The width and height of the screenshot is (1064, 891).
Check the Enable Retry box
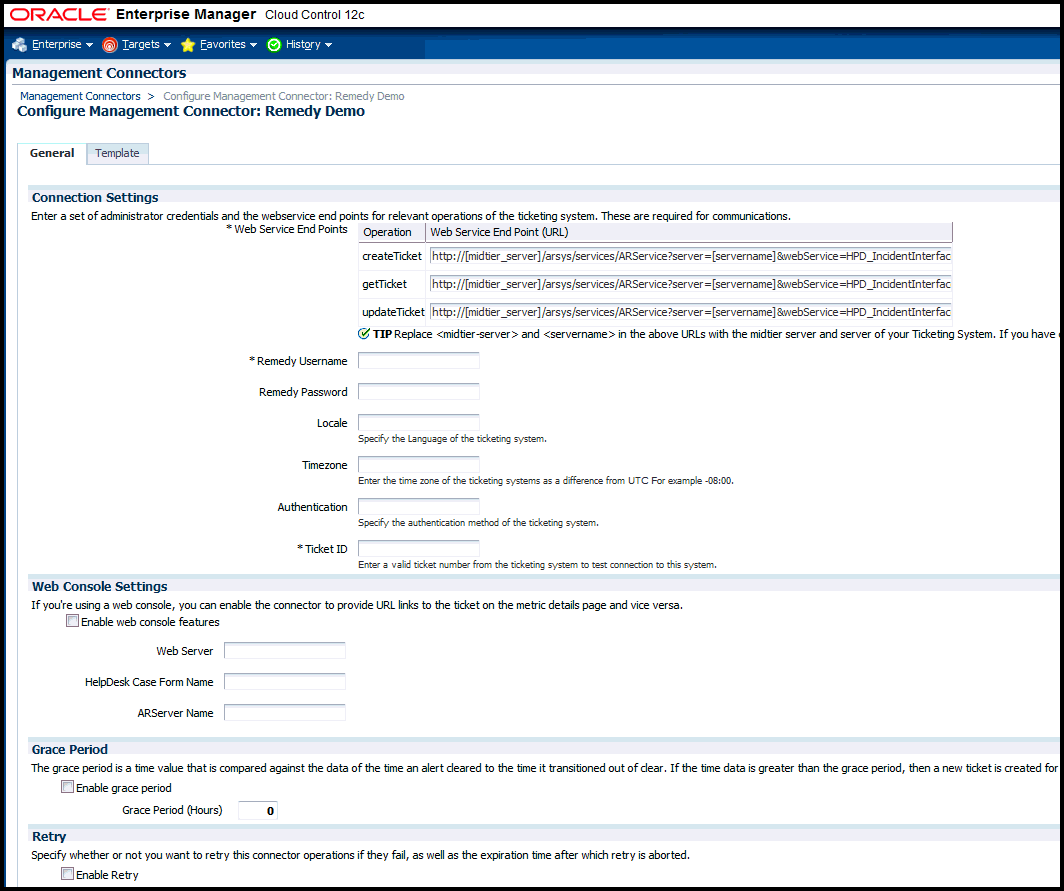tap(69, 874)
